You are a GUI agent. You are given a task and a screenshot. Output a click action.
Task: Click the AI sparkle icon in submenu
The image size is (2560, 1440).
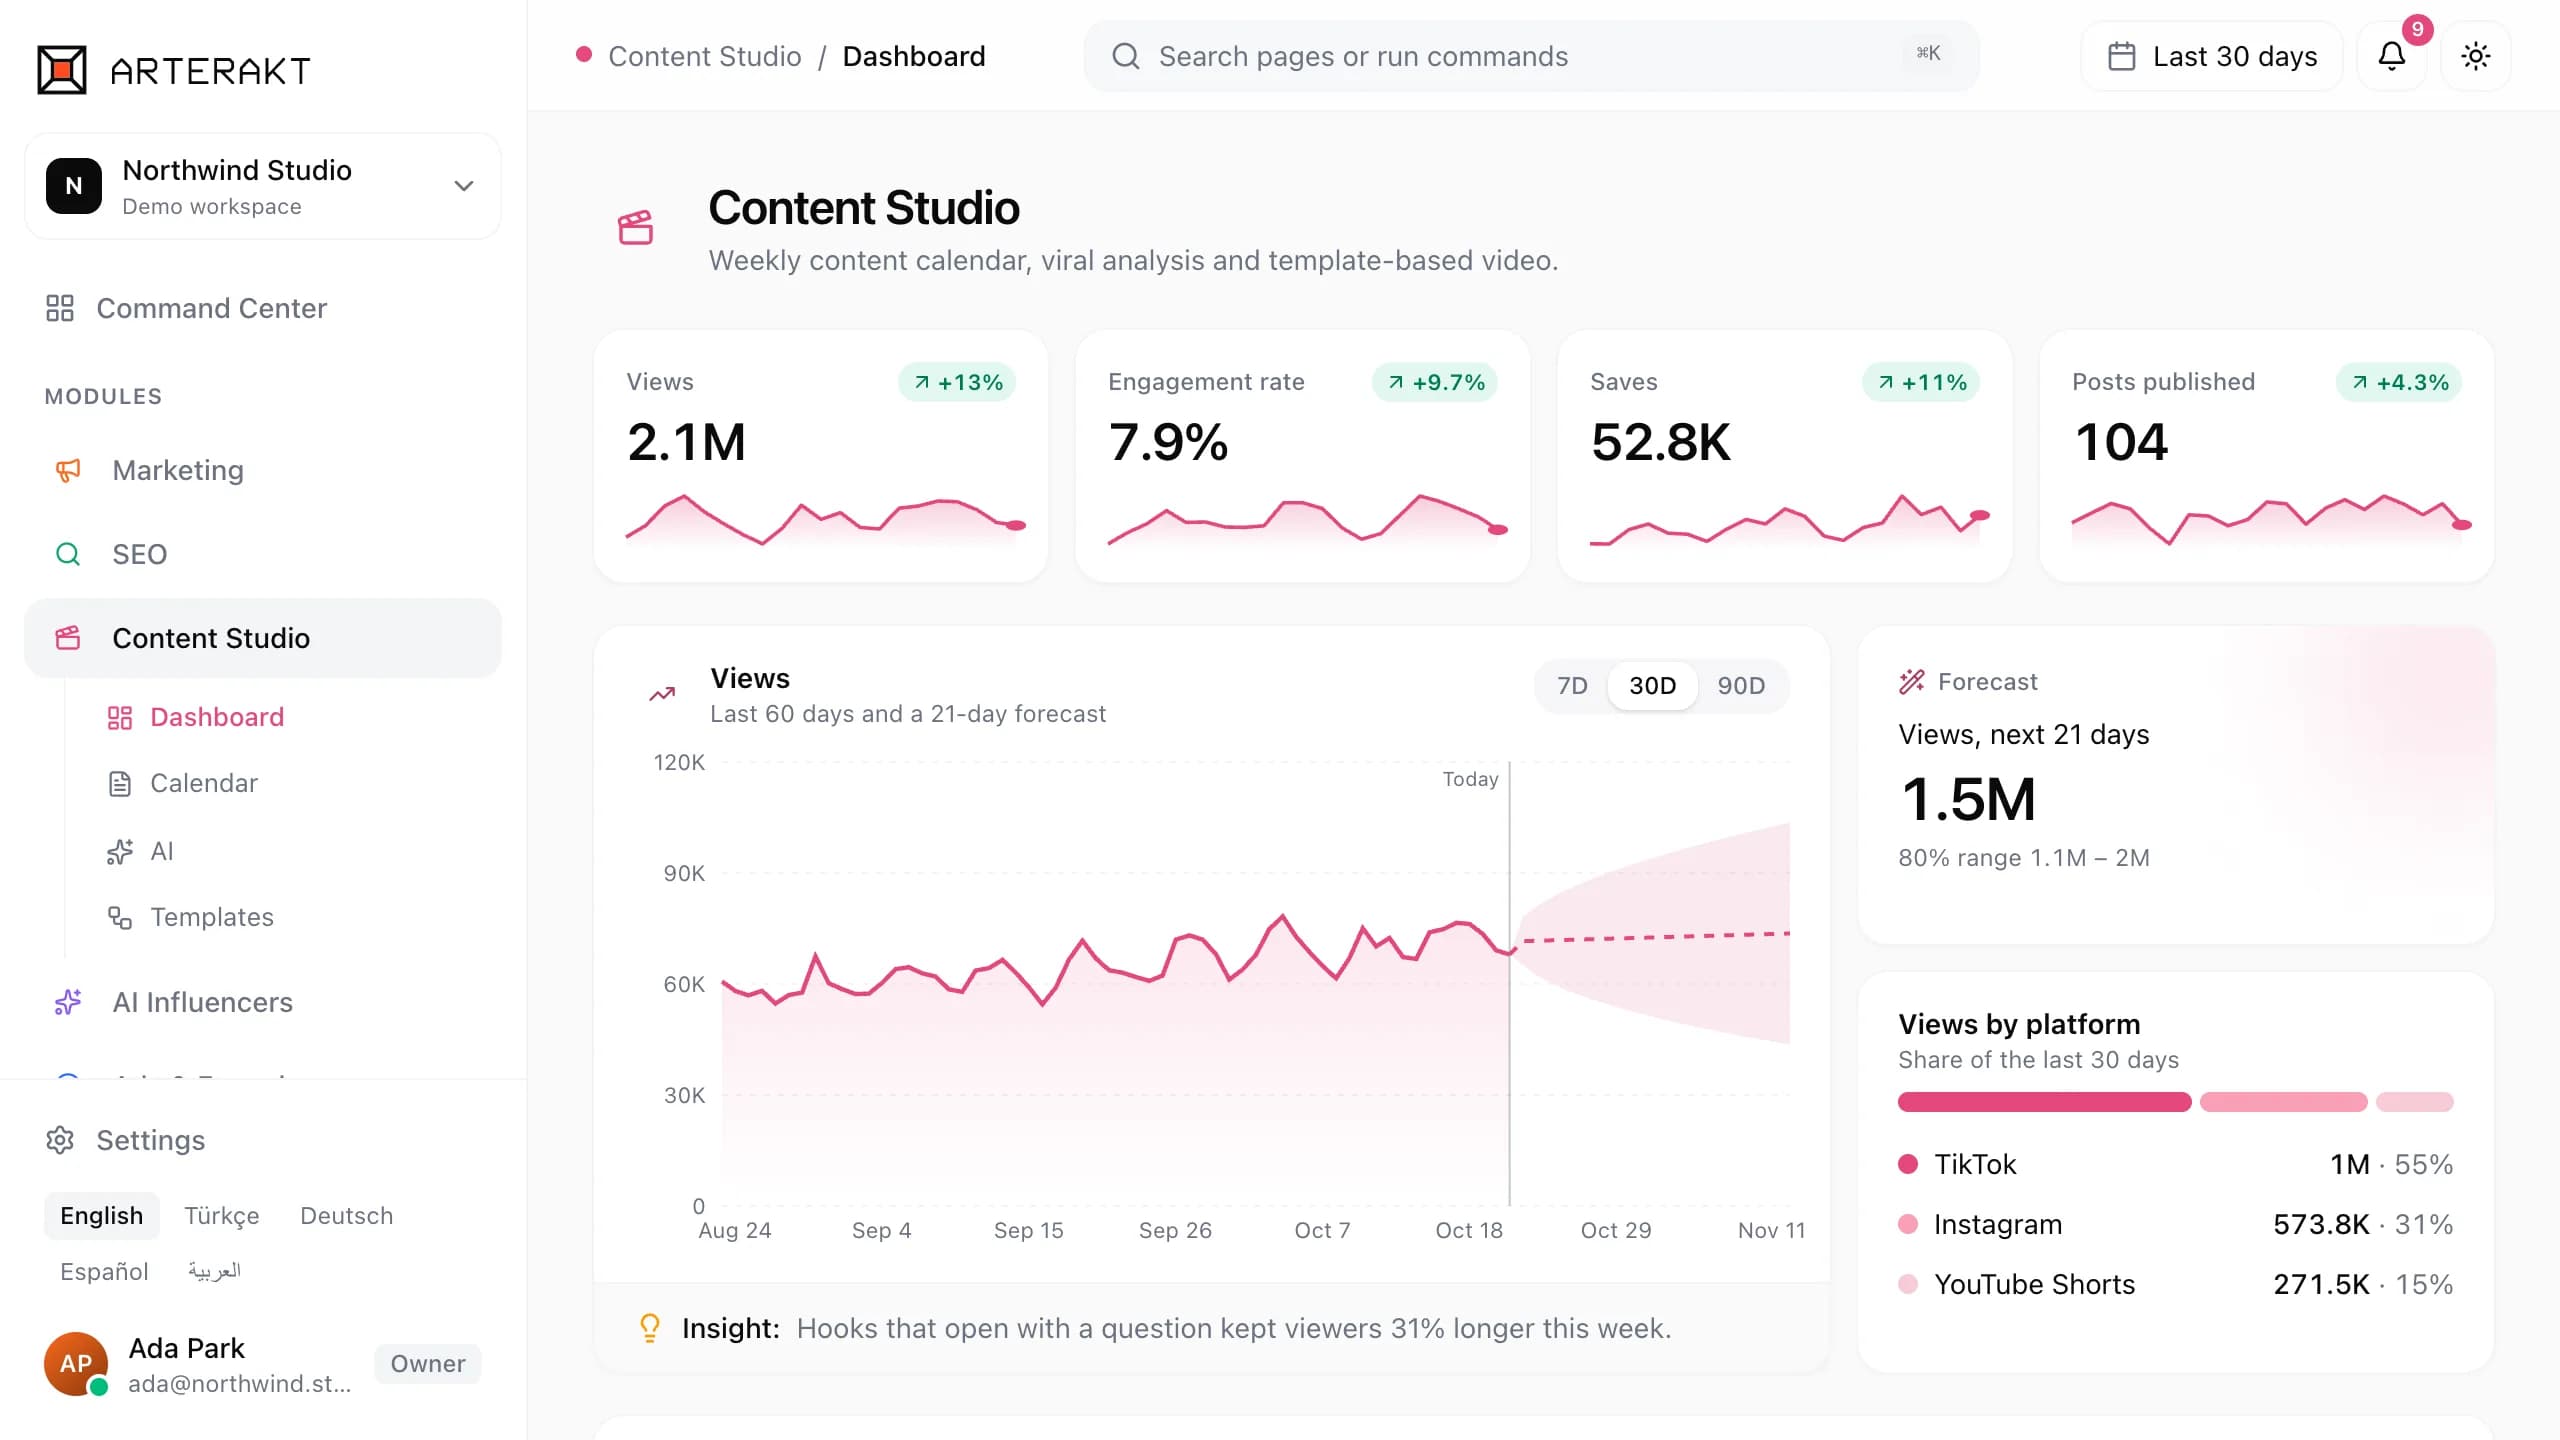coord(120,851)
